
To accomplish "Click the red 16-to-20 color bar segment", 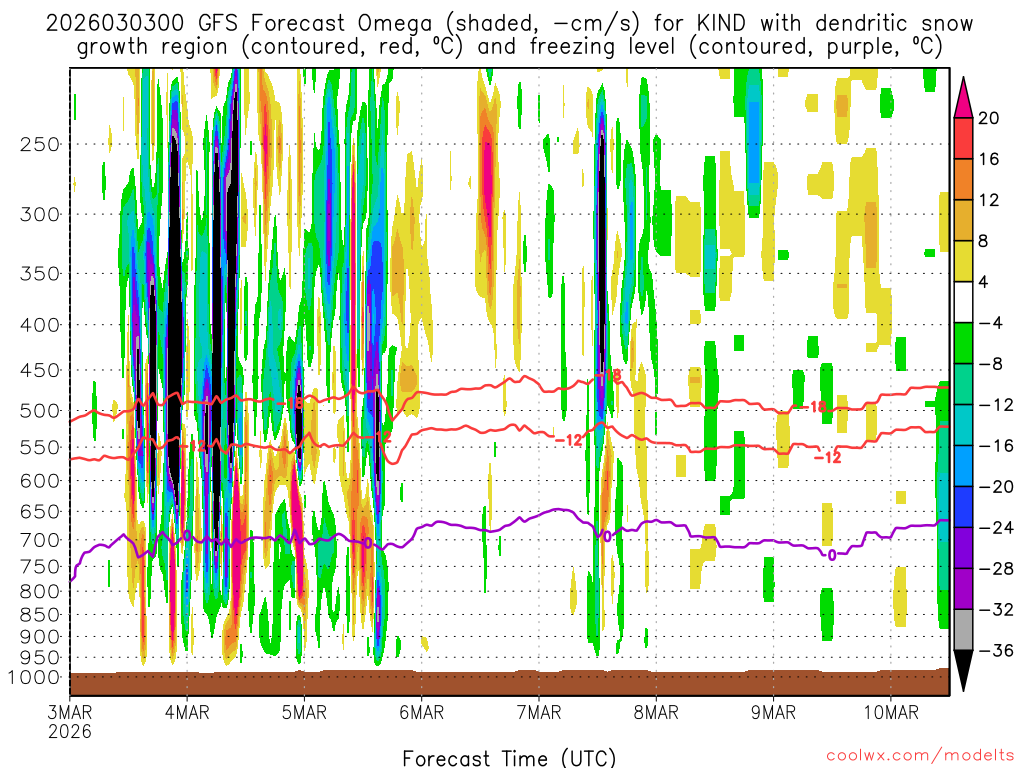I will click(x=963, y=138).
